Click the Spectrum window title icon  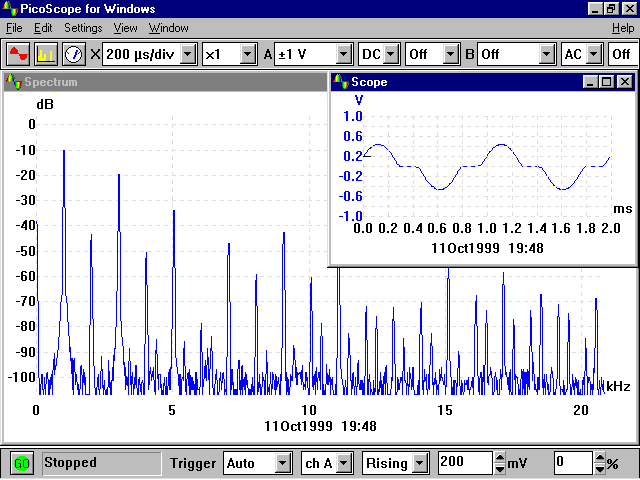(x=14, y=82)
